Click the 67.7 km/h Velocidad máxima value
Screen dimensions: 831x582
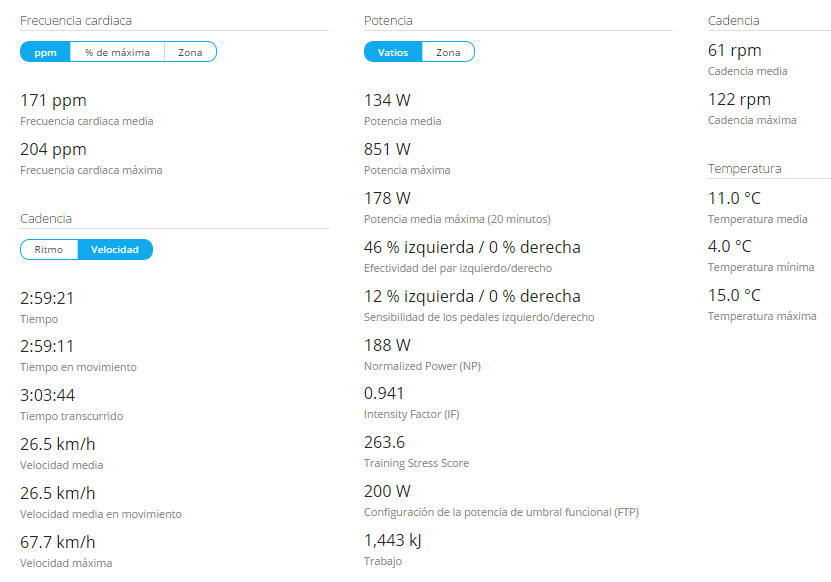(x=58, y=542)
